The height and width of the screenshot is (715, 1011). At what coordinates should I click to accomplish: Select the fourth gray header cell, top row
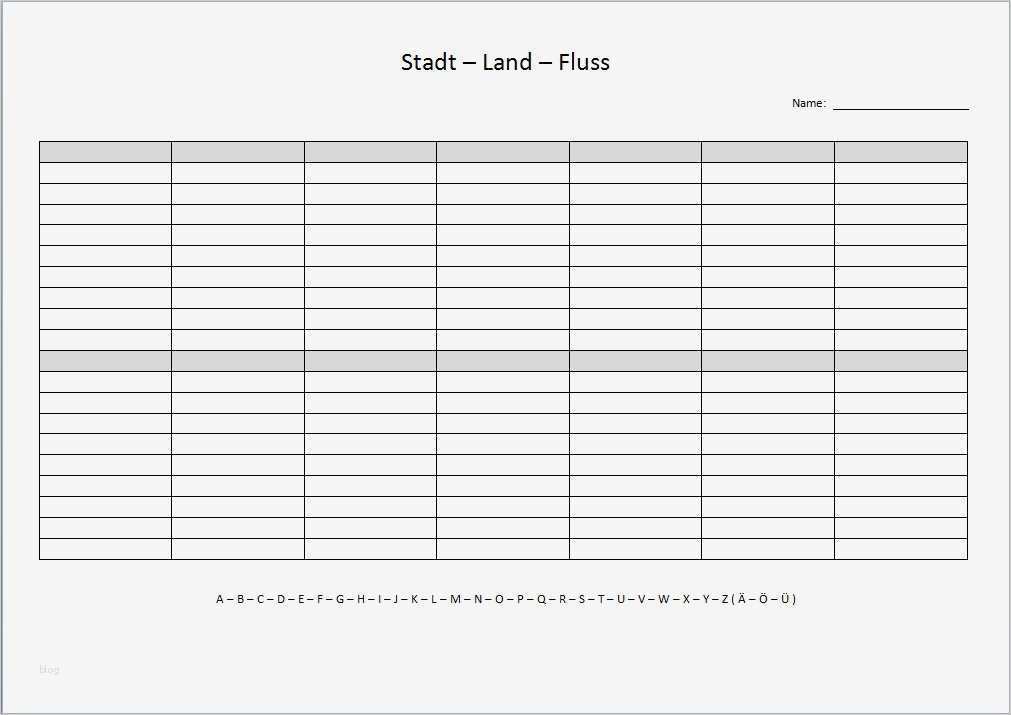[x=502, y=152]
